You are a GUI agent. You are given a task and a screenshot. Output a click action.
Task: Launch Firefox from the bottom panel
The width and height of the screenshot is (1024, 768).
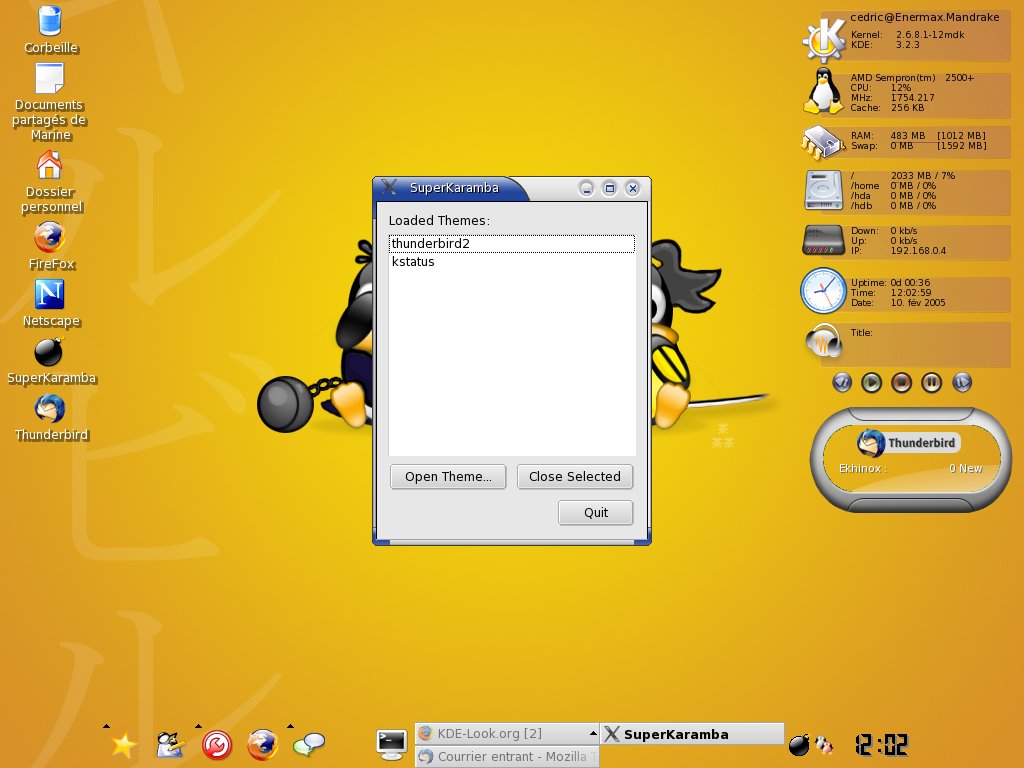263,744
